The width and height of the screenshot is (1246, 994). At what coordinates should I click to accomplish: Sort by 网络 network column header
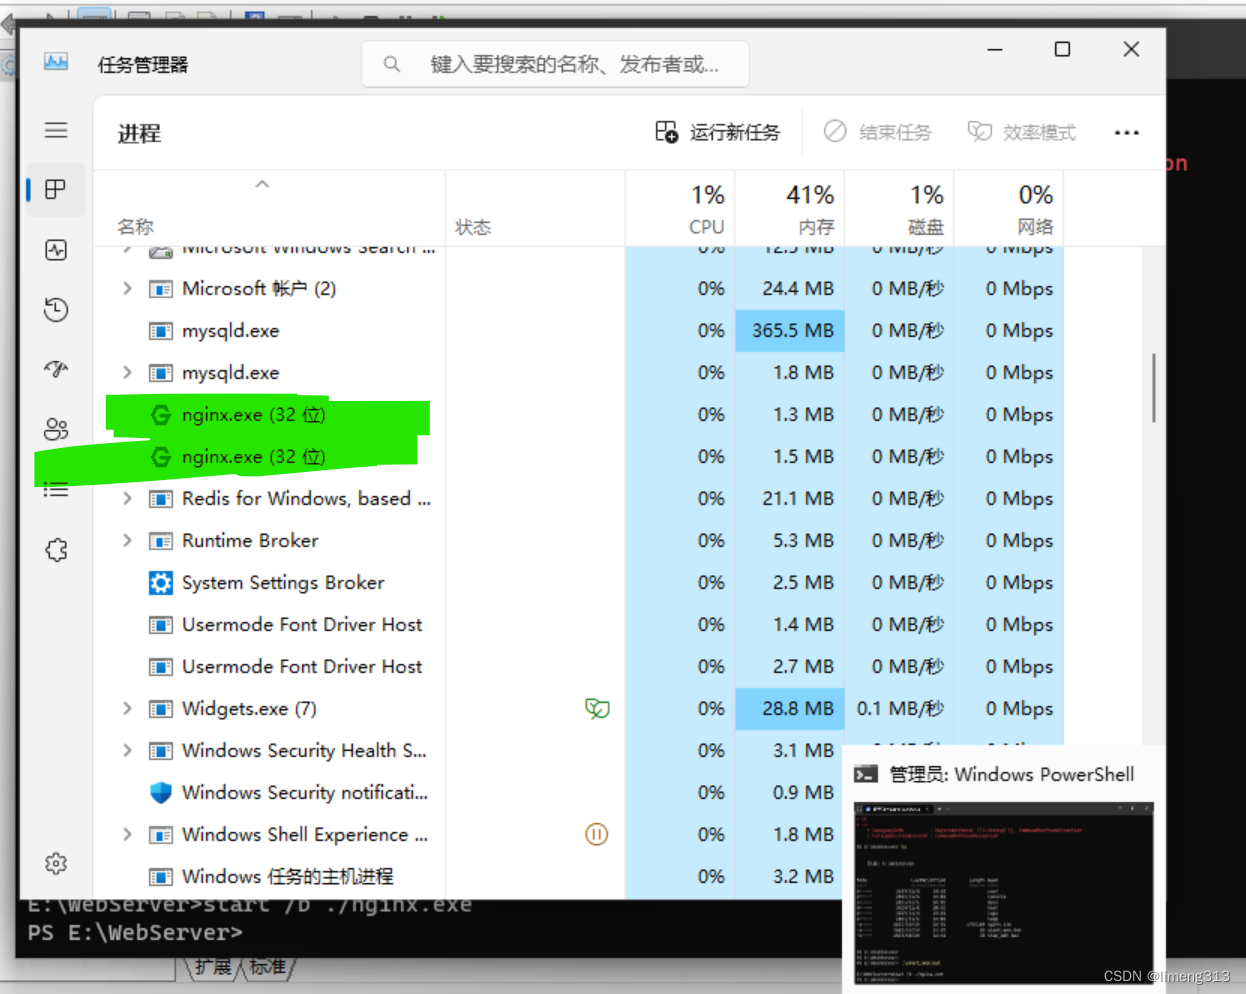point(1035,227)
